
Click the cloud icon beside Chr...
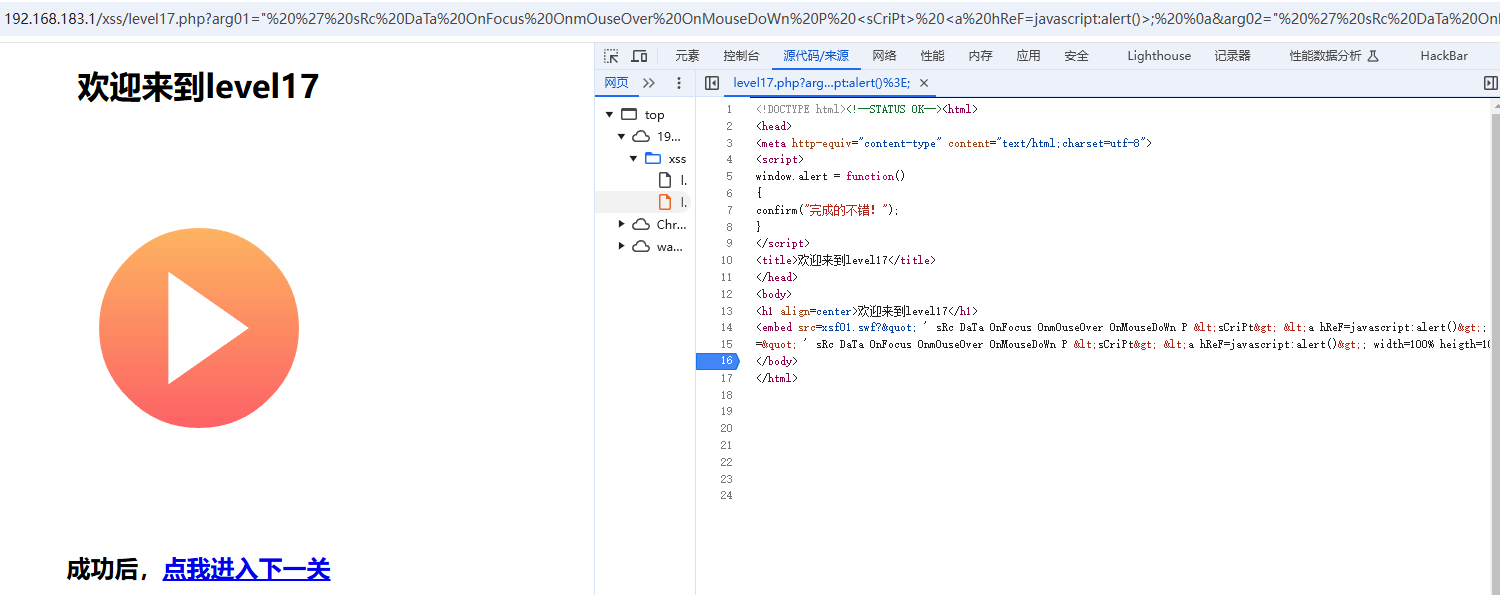pos(641,224)
